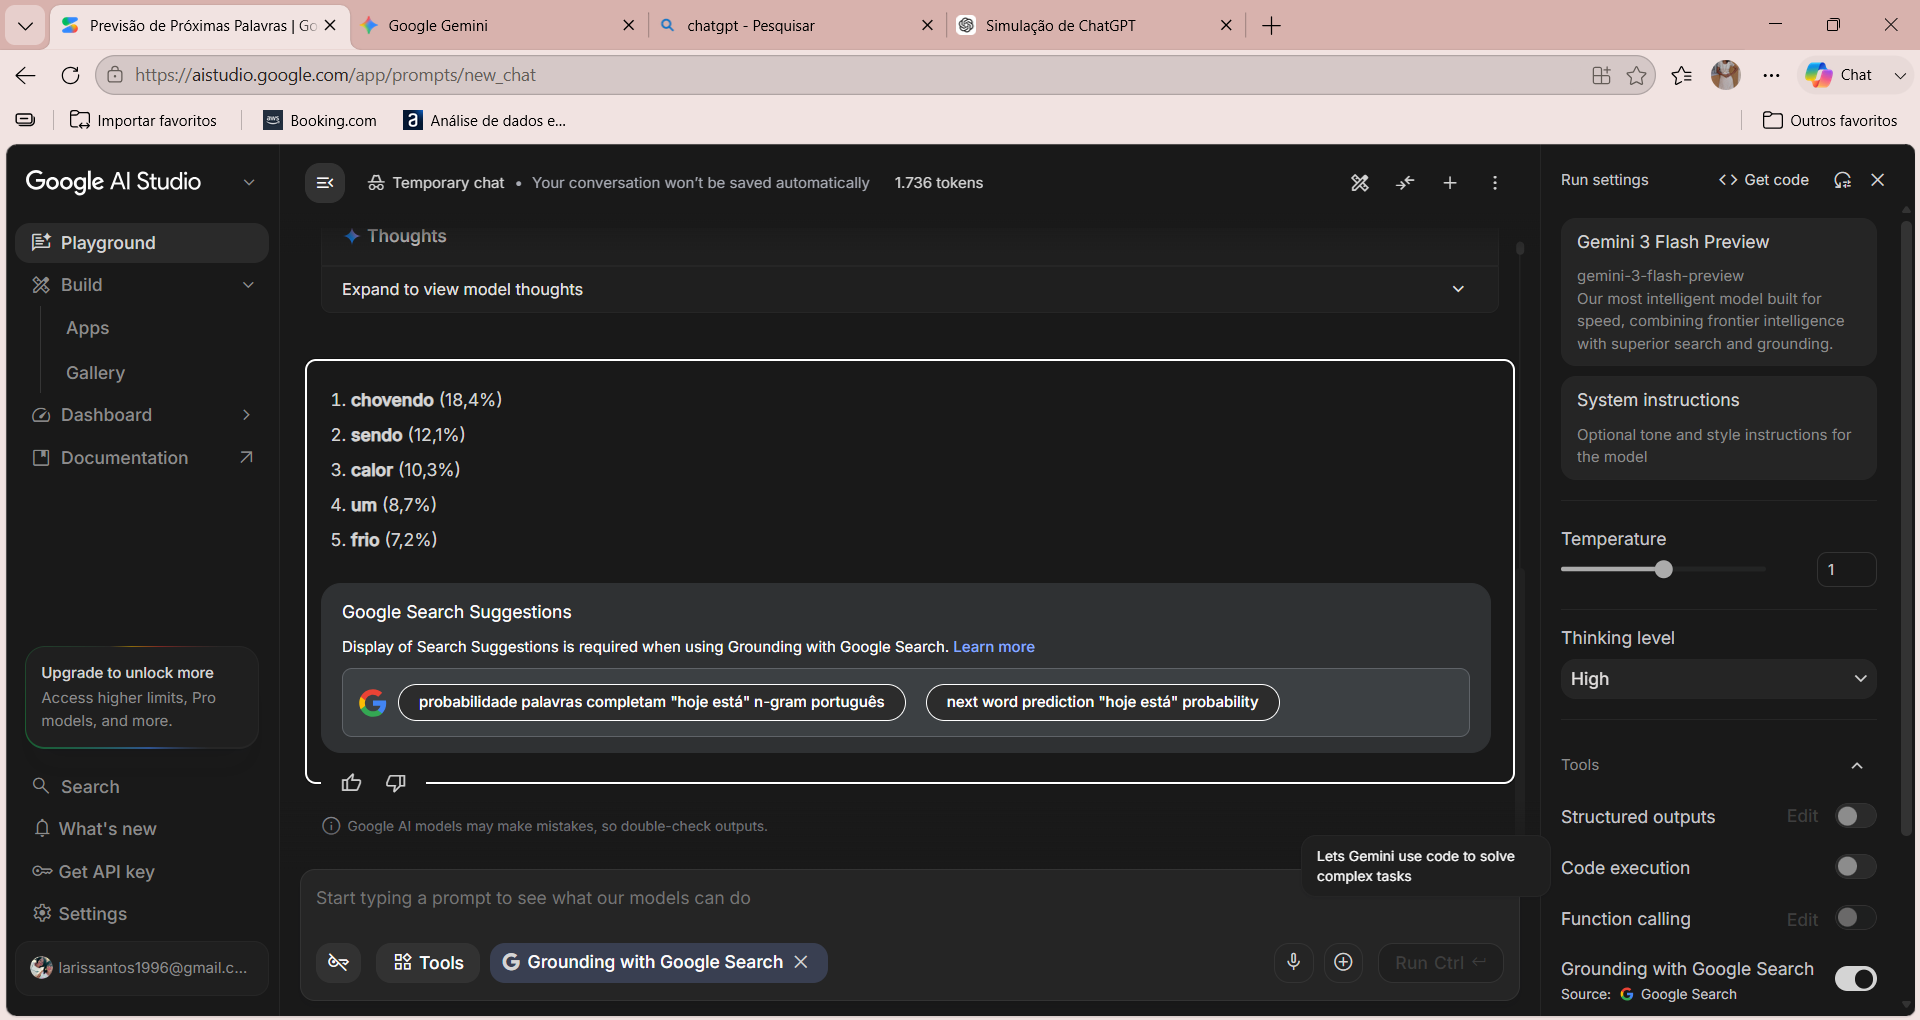Give thumbs up to the response
Viewport: 1920px width, 1020px height.
(x=351, y=783)
